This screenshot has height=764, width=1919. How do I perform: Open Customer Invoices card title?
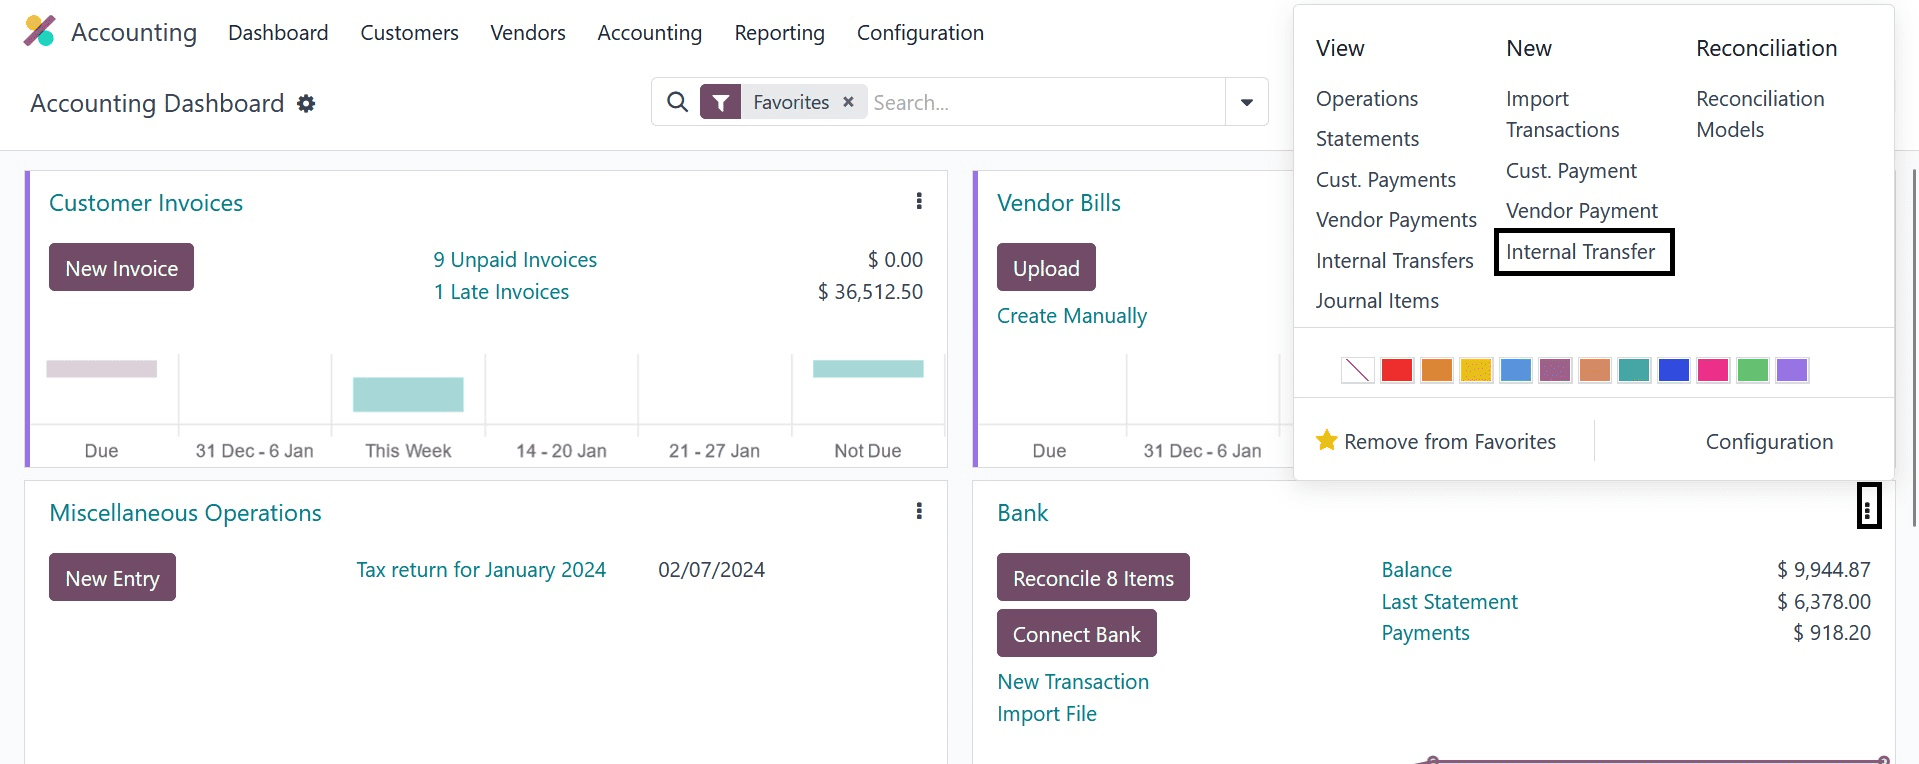coord(146,203)
